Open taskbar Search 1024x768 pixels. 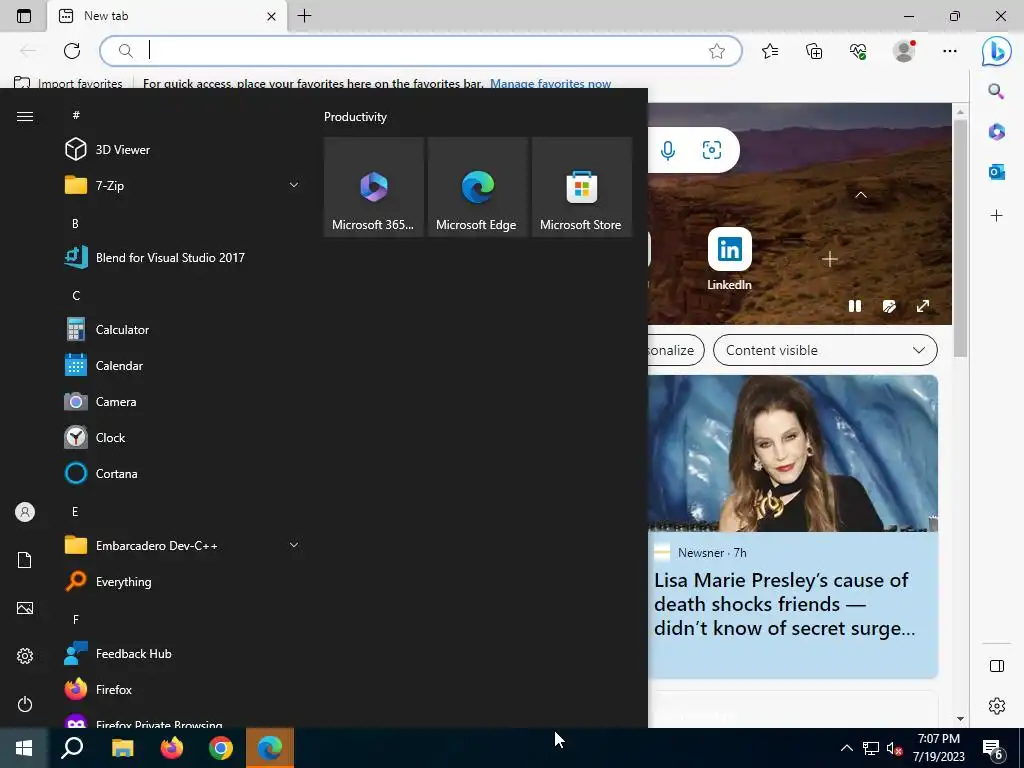click(72, 748)
